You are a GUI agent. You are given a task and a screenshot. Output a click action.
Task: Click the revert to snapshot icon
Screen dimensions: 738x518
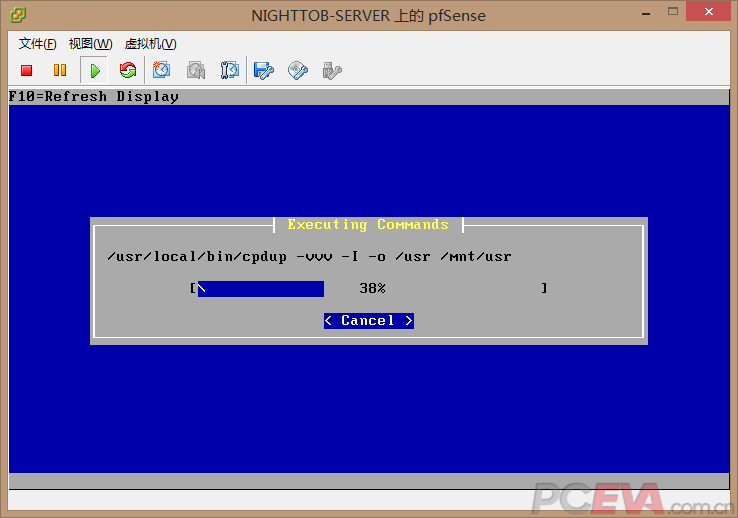click(196, 70)
